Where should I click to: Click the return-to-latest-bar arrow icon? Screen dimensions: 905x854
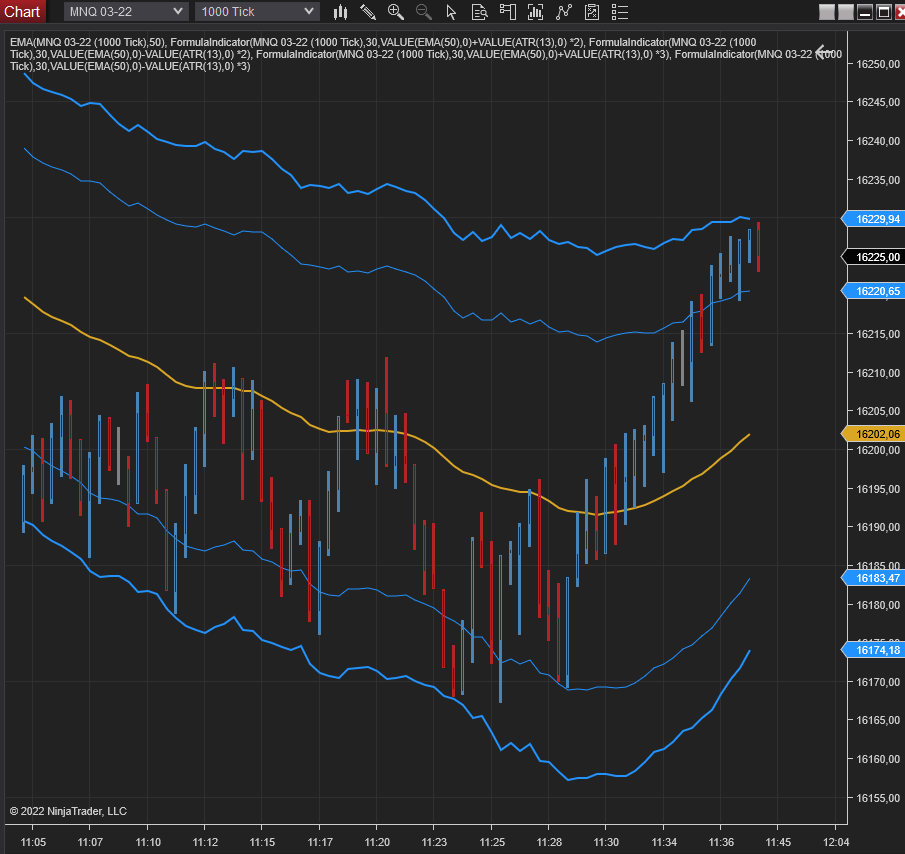point(825,53)
